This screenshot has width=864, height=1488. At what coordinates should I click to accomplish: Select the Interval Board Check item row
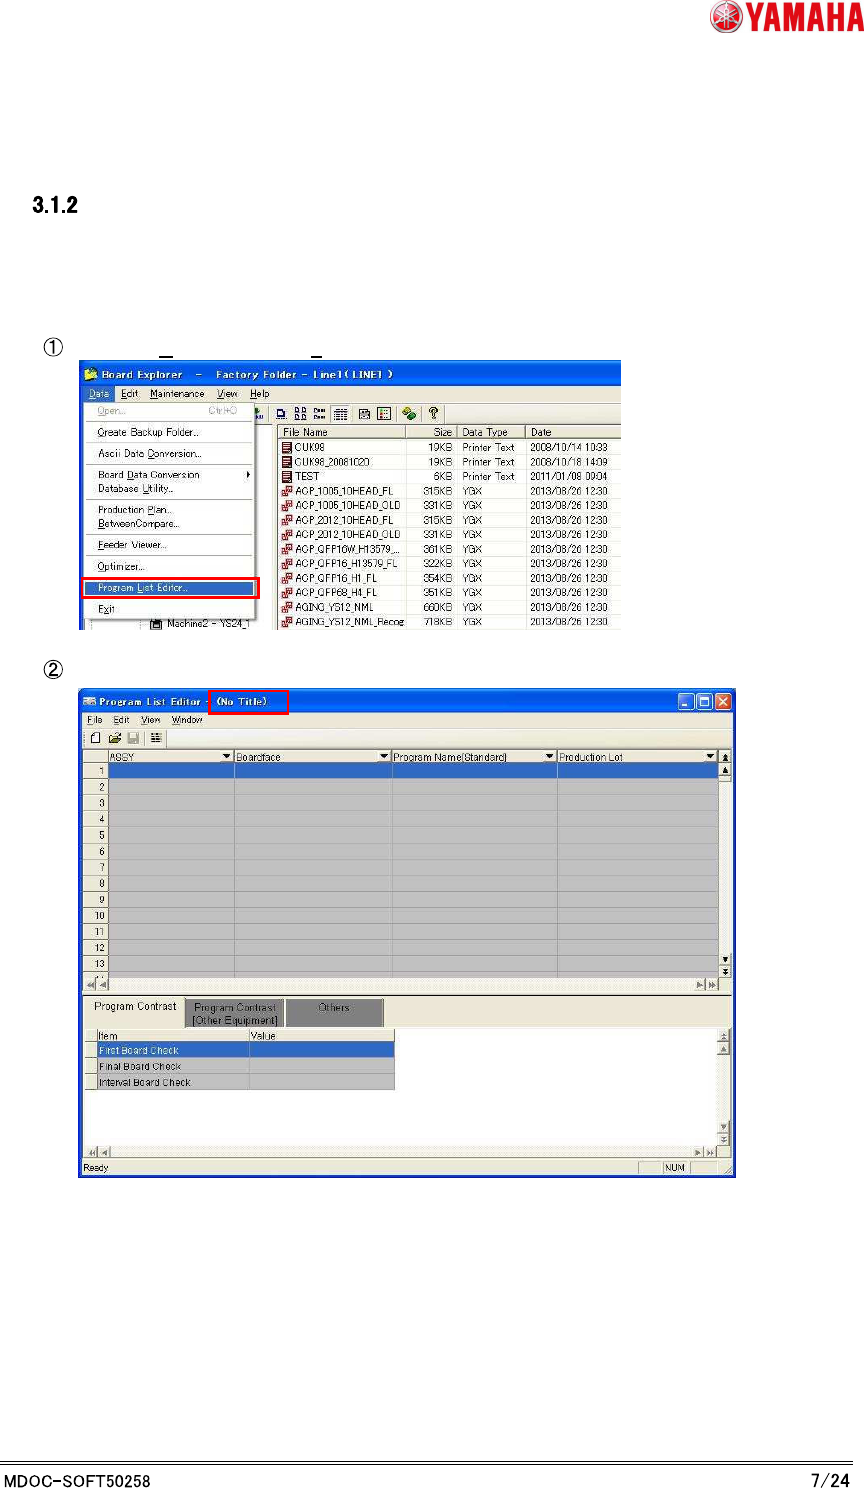240,1082
